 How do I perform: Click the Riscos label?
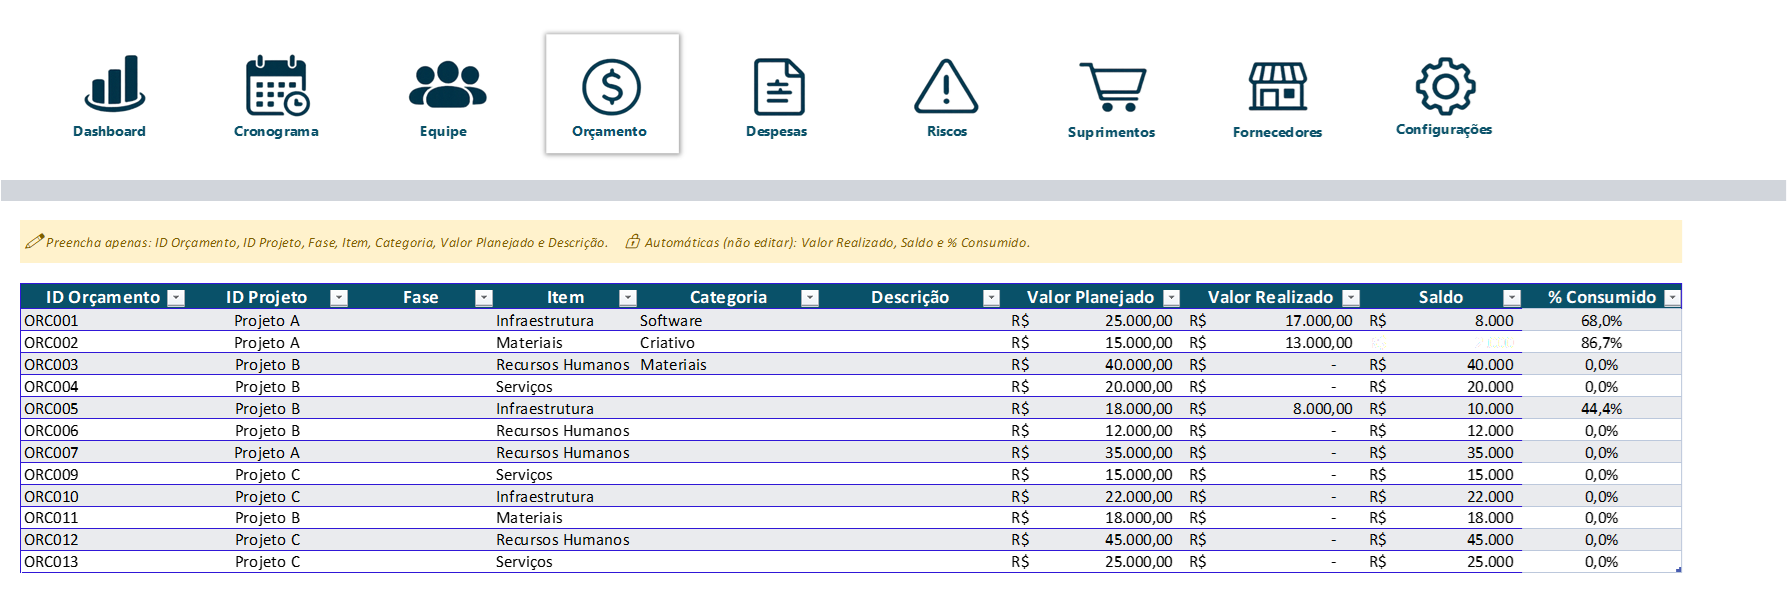[x=947, y=131]
